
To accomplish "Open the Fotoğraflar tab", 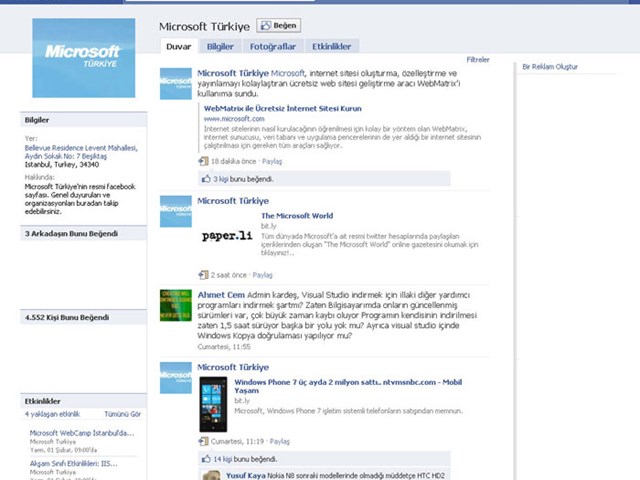I will (271, 46).
